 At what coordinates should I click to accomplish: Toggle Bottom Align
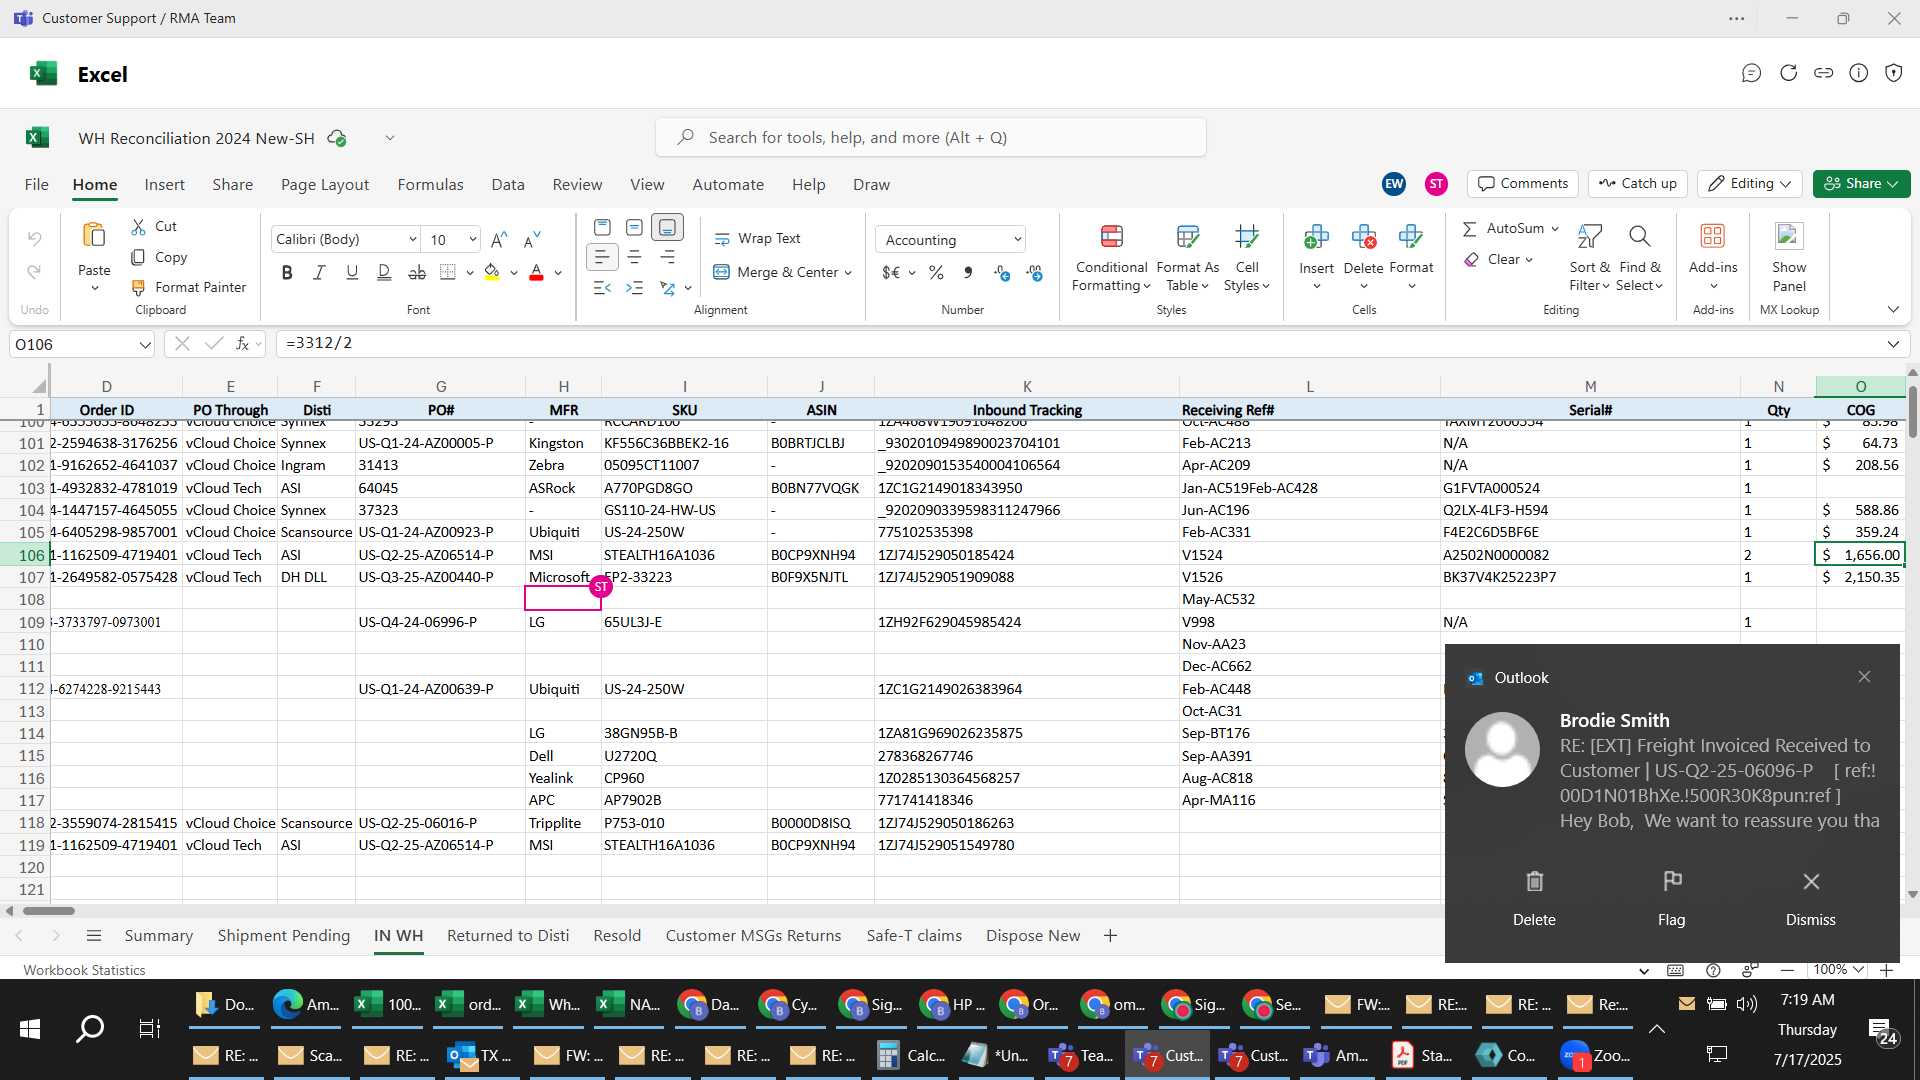[x=667, y=227]
